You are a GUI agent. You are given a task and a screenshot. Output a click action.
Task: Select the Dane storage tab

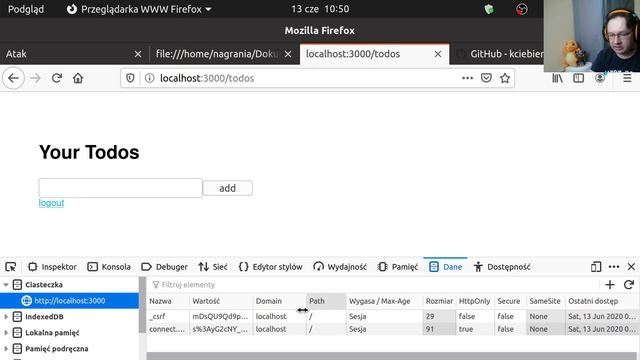pyautogui.click(x=445, y=267)
